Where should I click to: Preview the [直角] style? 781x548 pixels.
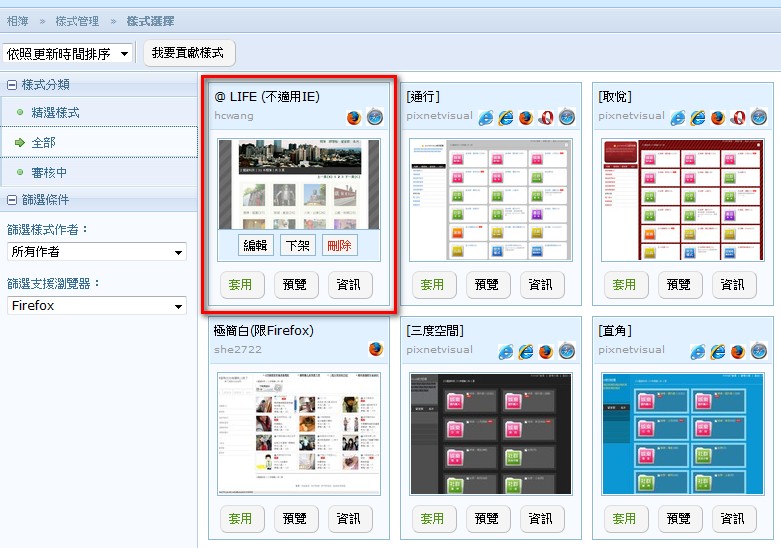[x=679, y=519]
